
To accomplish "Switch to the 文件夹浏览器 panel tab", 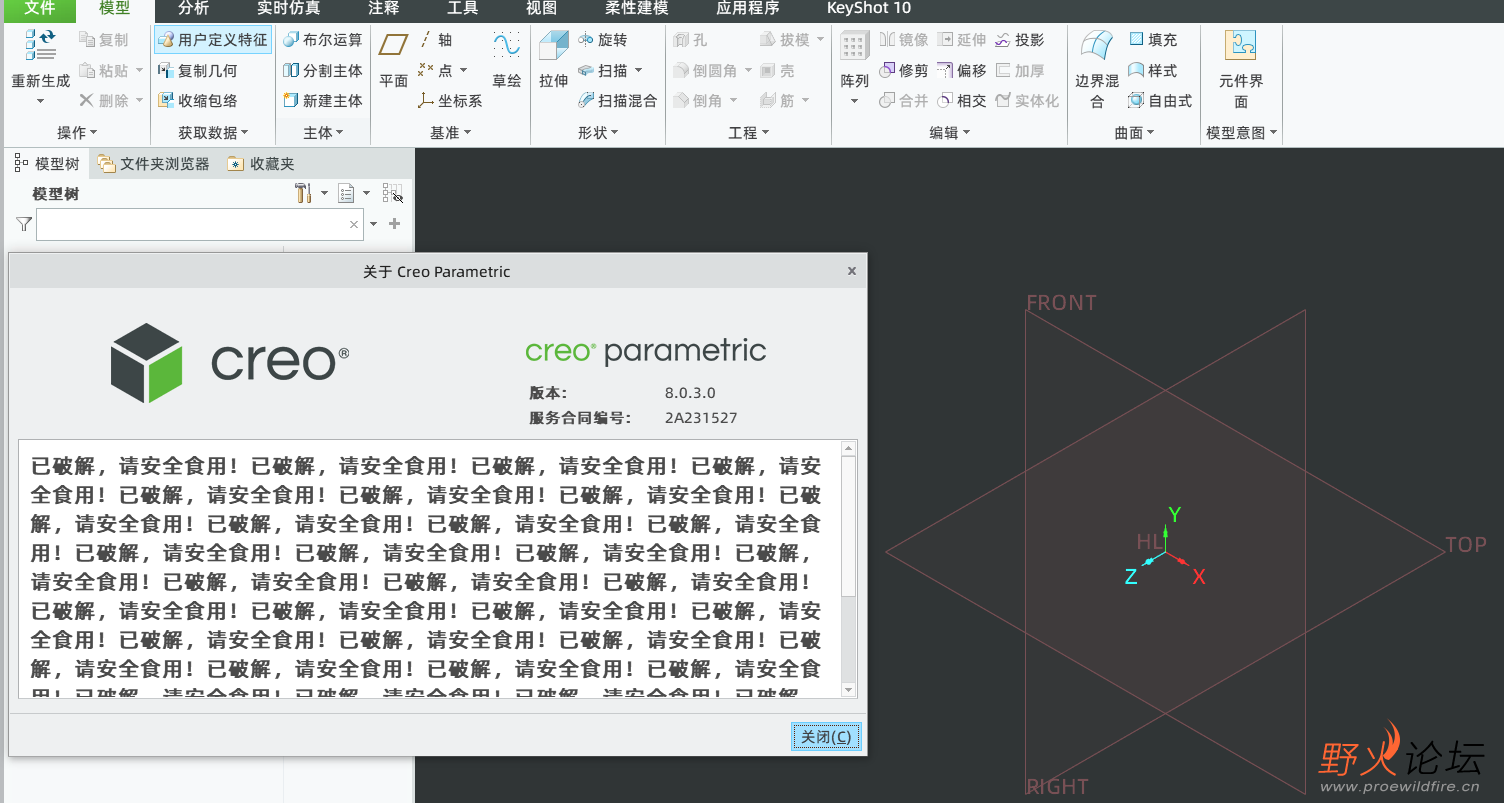I will point(154,164).
